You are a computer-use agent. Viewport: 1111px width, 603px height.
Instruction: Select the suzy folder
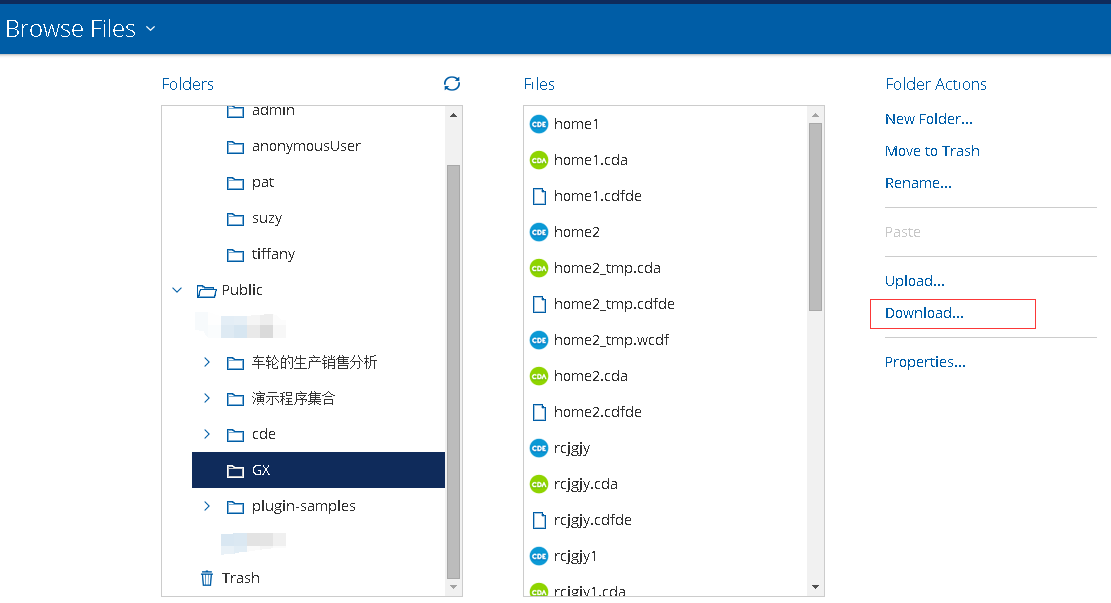(267, 218)
